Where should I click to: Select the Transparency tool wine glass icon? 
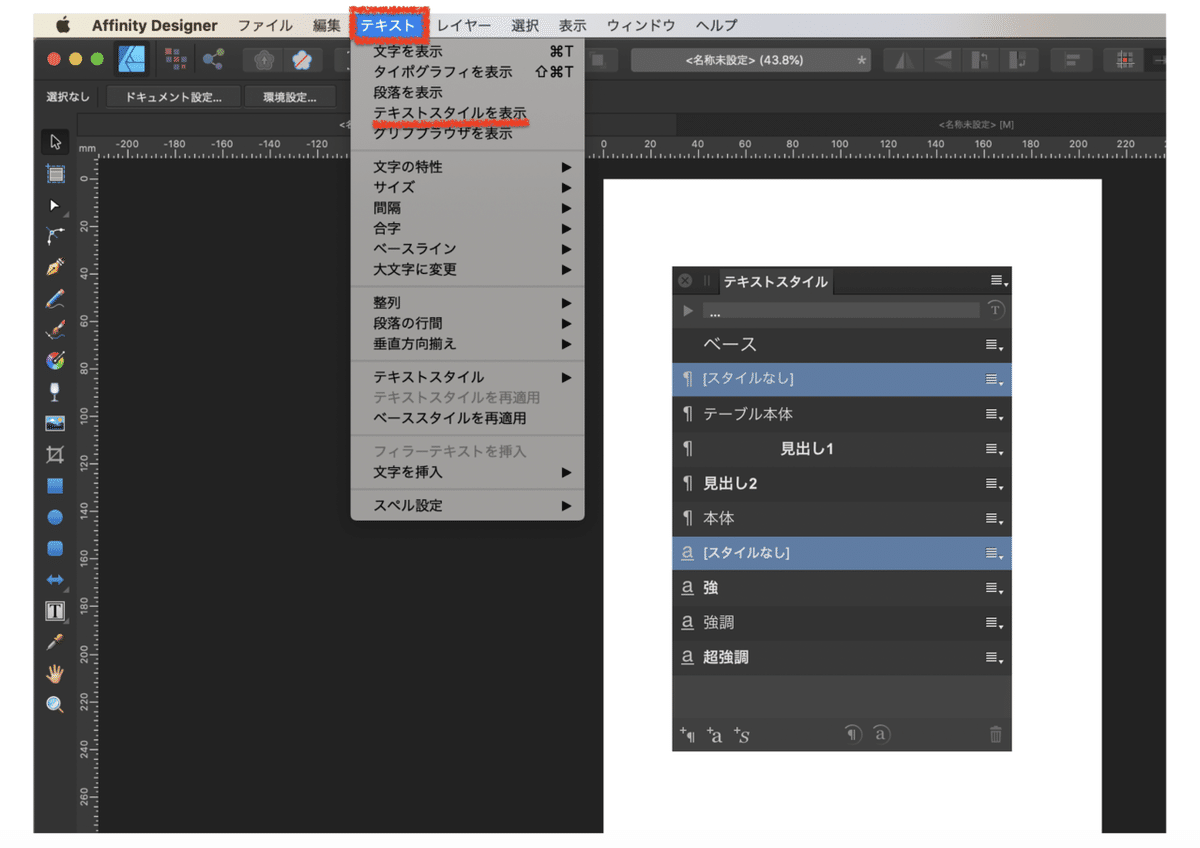coord(55,392)
